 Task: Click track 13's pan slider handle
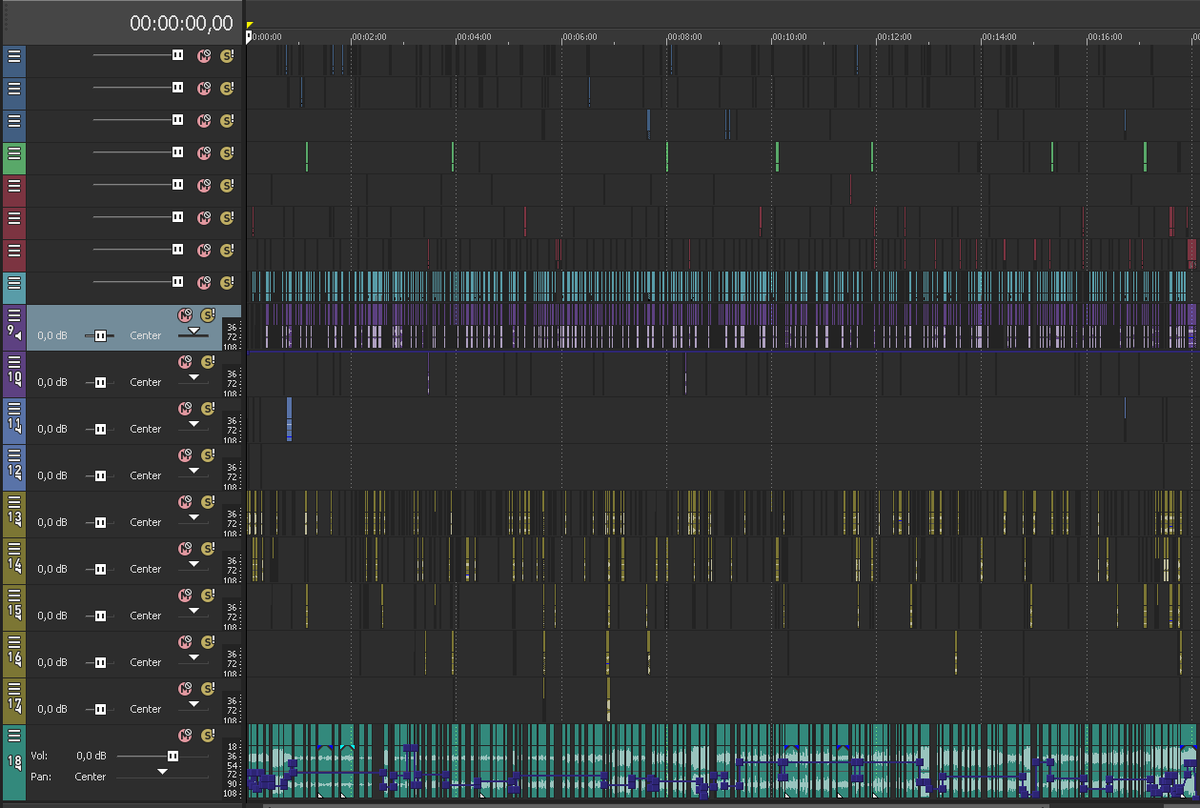pos(194,517)
